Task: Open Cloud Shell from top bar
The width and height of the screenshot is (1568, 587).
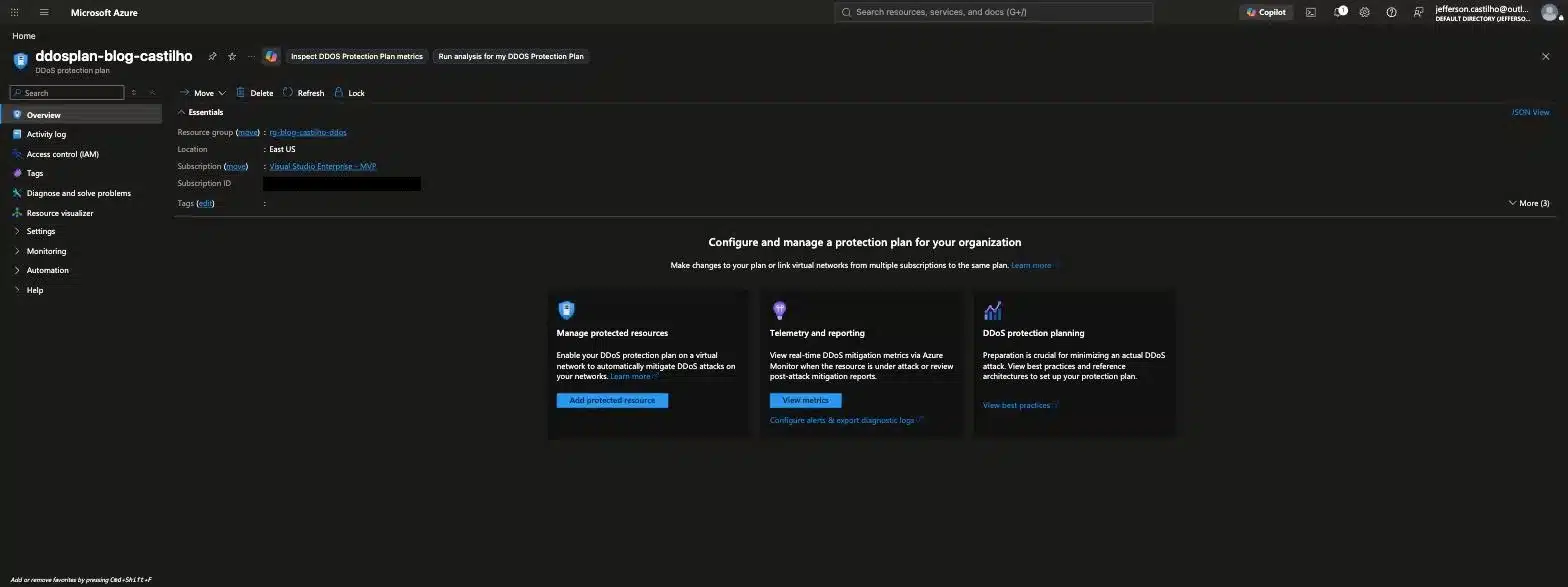Action: [x=1311, y=12]
